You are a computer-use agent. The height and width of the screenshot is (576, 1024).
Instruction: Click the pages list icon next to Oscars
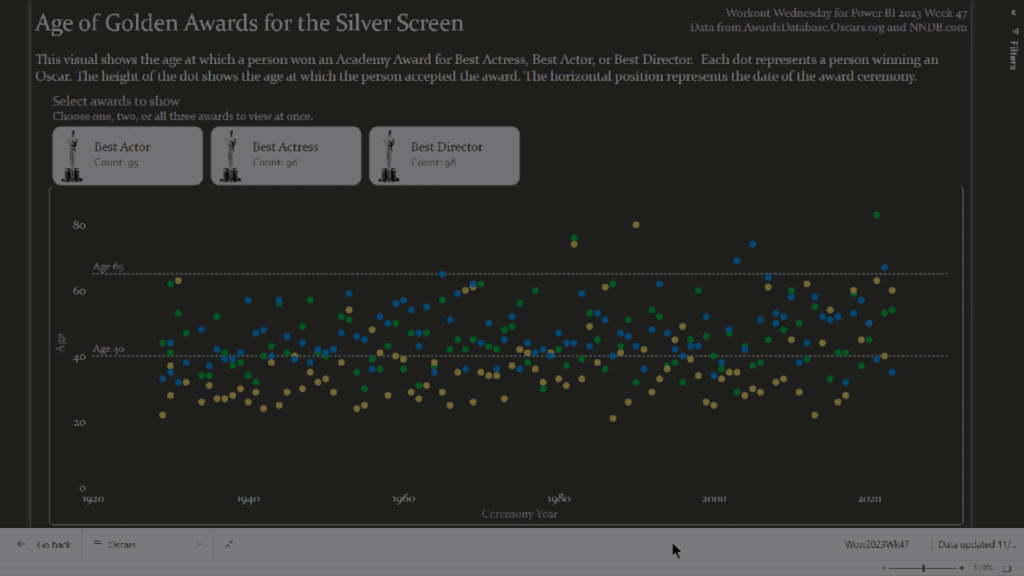tap(98, 543)
